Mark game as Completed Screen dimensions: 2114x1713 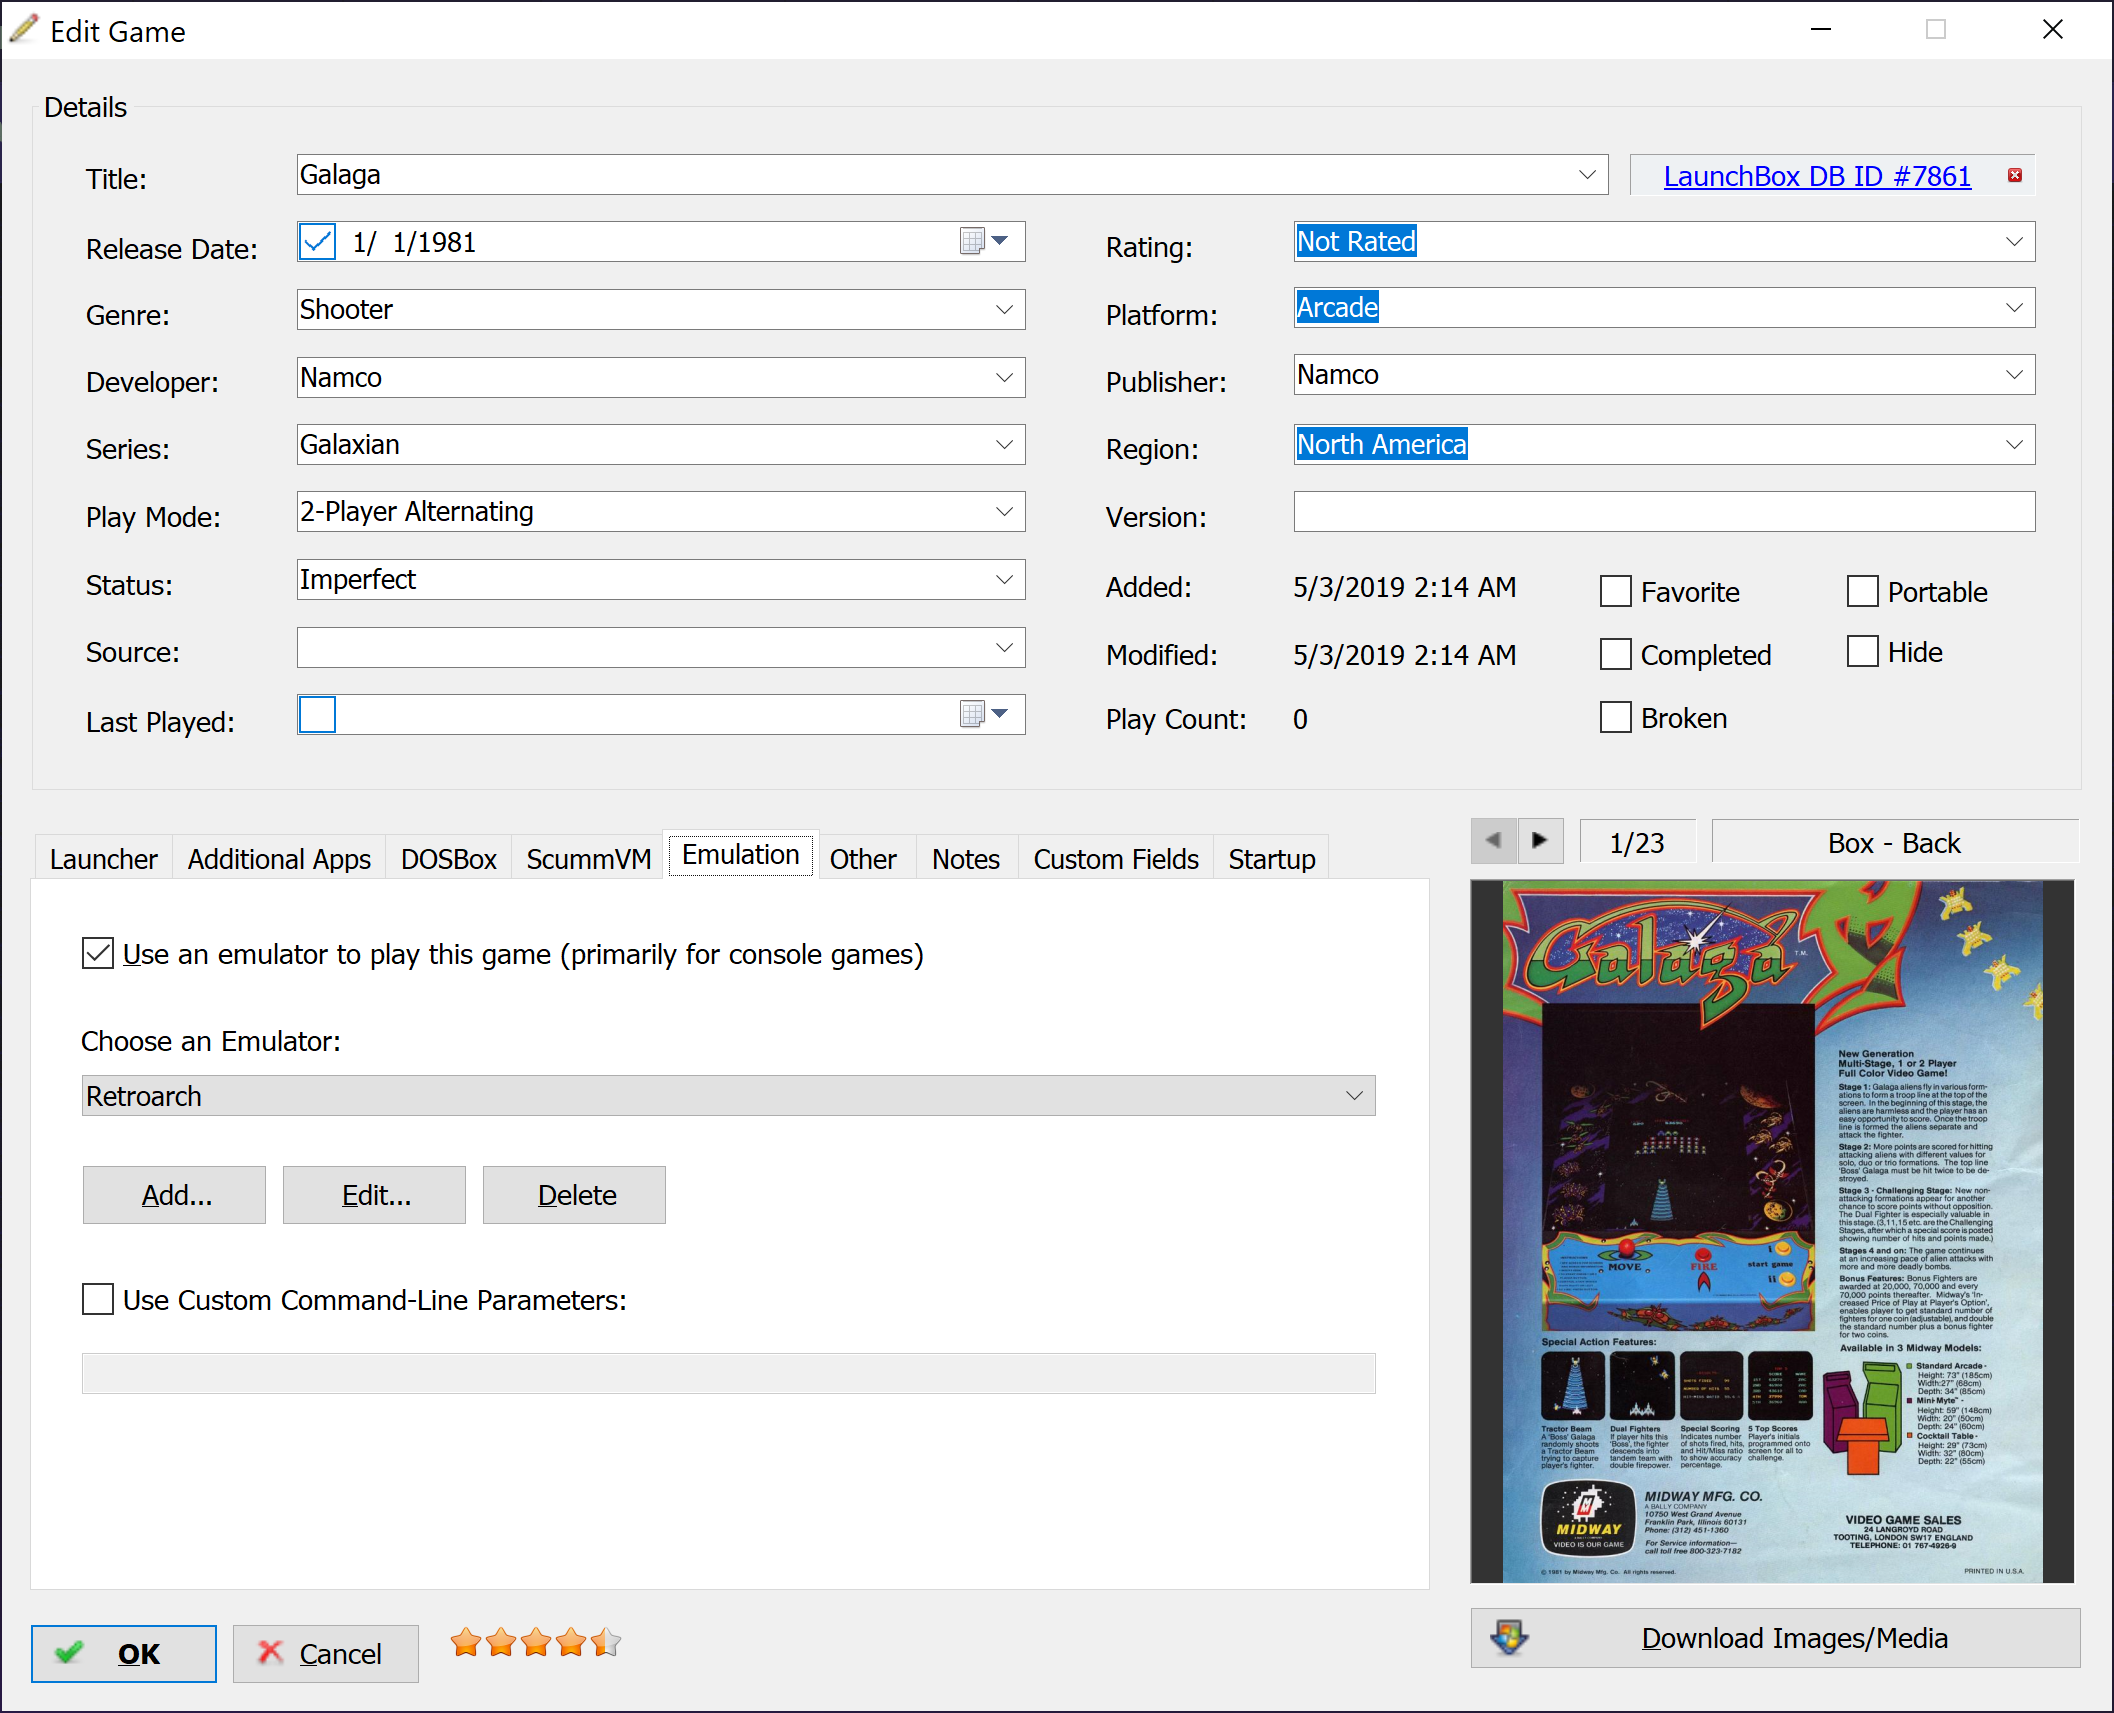tap(1616, 655)
